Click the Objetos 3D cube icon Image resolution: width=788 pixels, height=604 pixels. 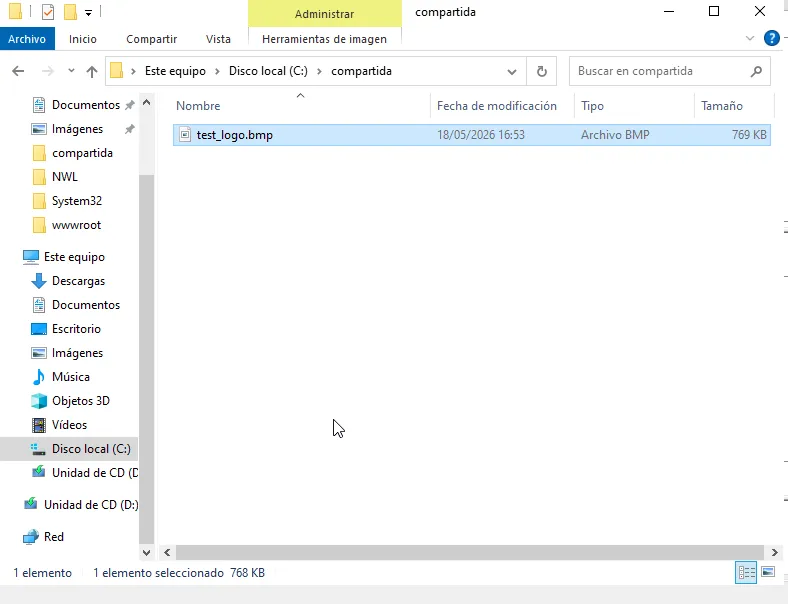[x=39, y=401]
